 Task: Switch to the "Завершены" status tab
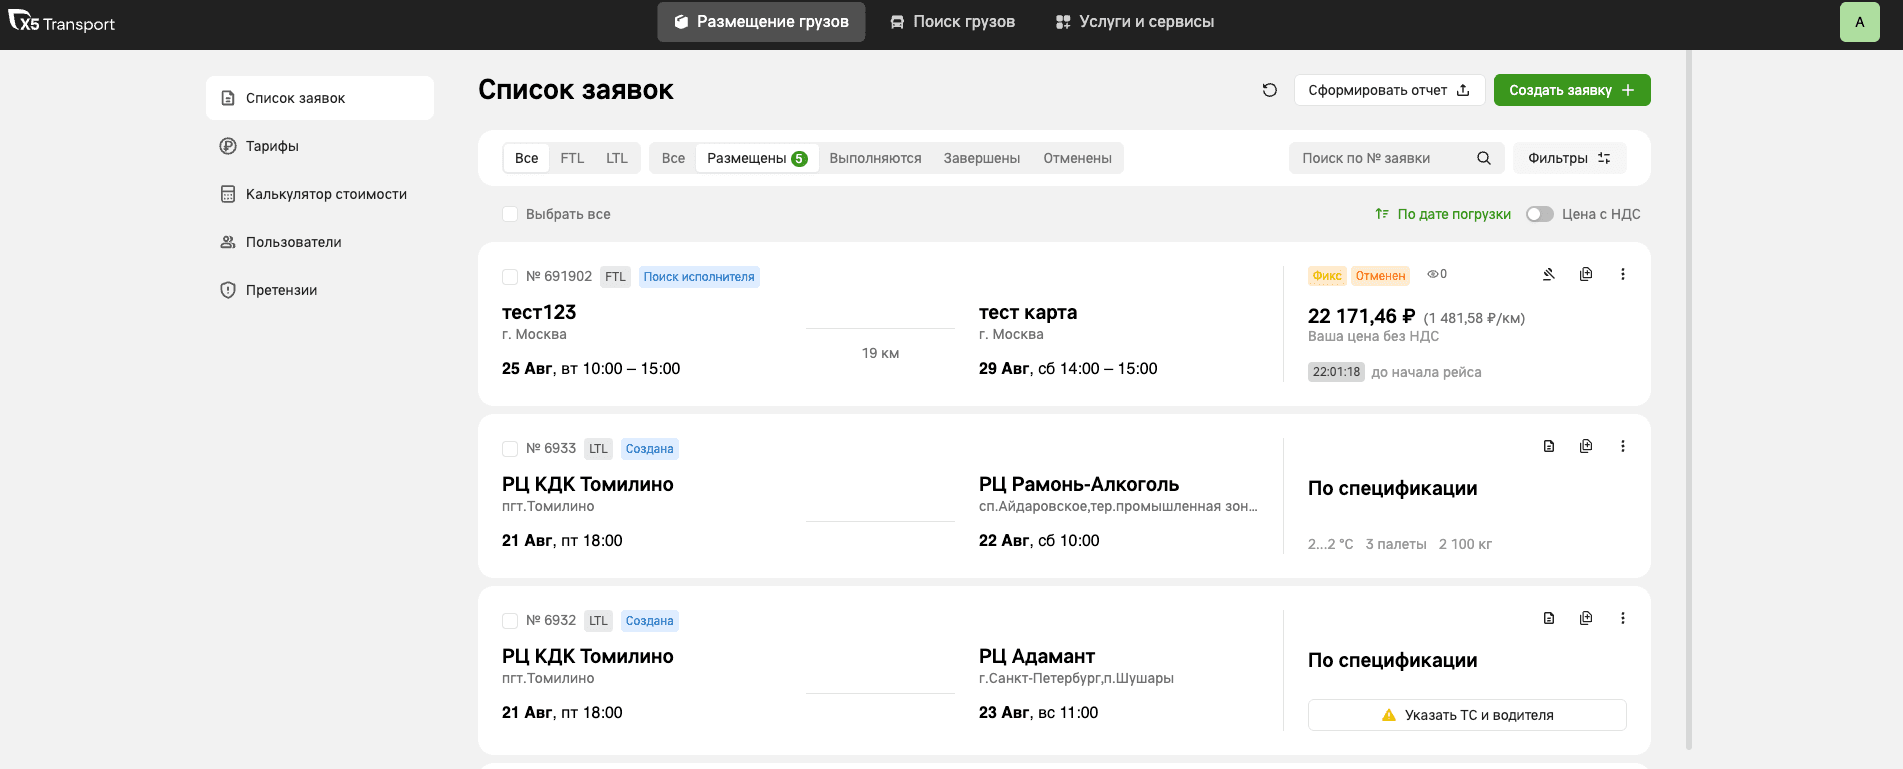982,158
